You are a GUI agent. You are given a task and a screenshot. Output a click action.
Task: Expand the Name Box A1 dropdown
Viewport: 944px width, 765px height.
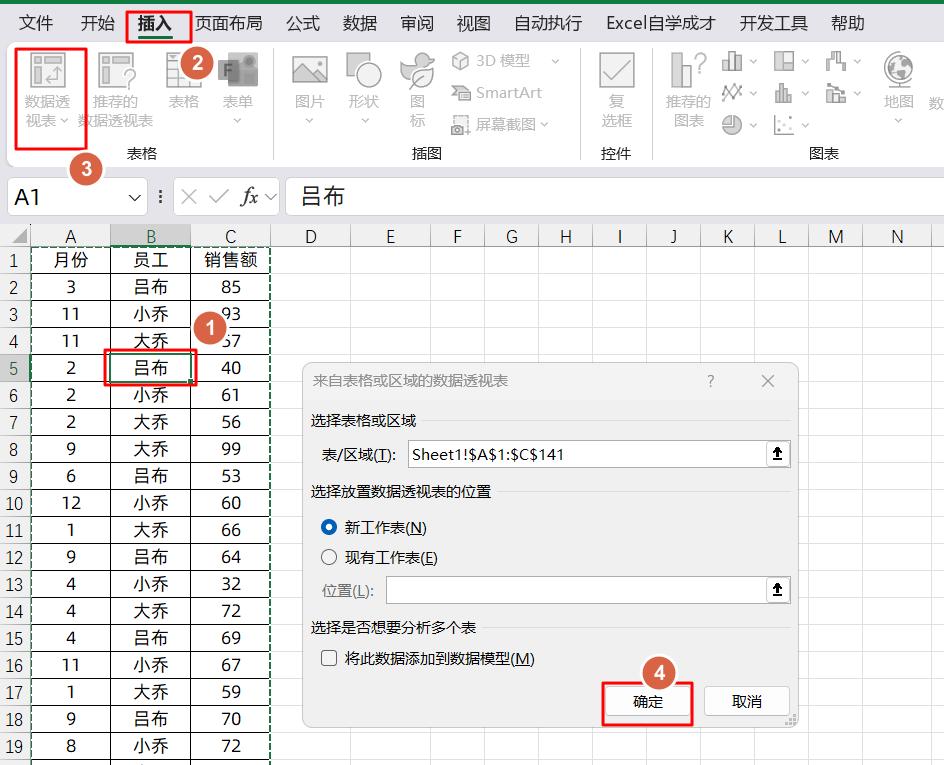135,197
